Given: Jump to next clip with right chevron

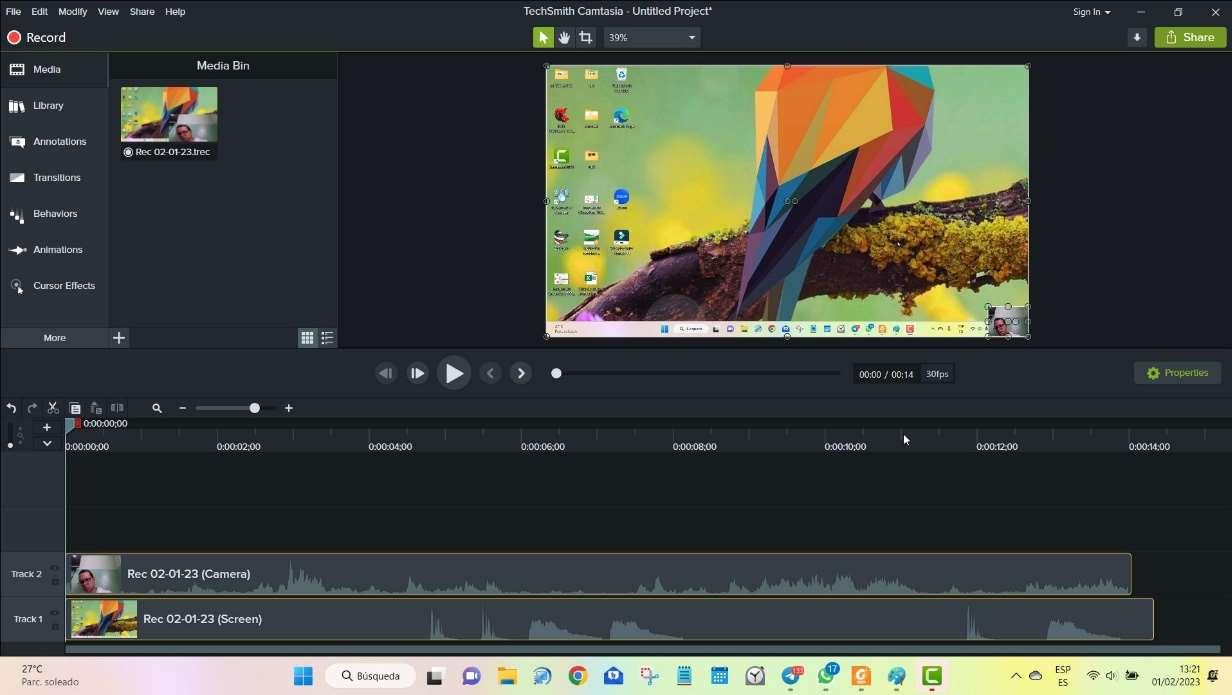Looking at the screenshot, I should 521,373.
